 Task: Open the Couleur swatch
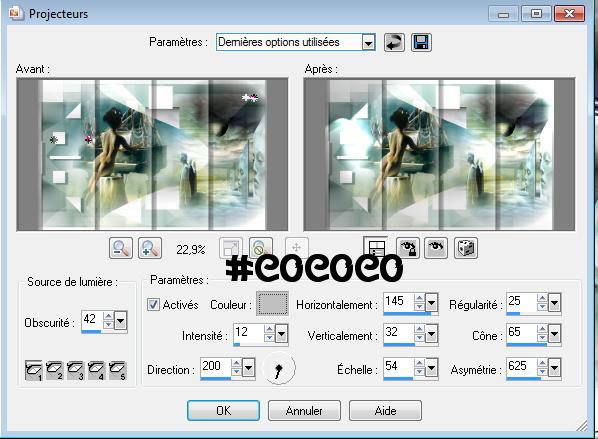272,304
